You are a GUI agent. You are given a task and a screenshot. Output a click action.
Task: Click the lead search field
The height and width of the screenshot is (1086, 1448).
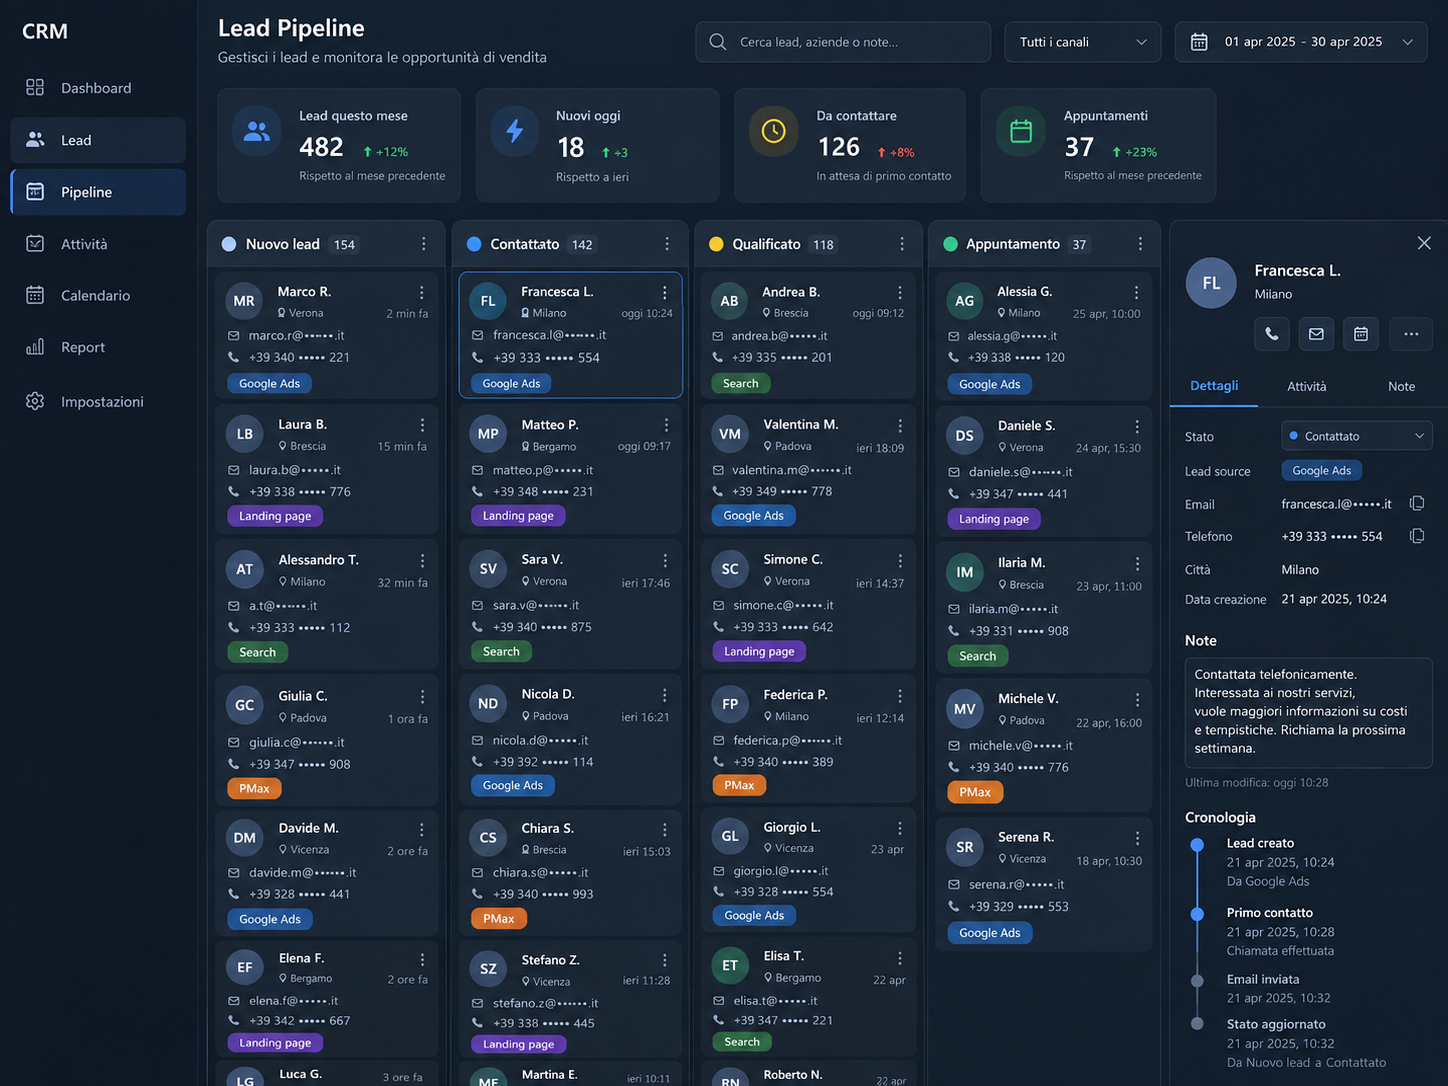[x=843, y=42]
